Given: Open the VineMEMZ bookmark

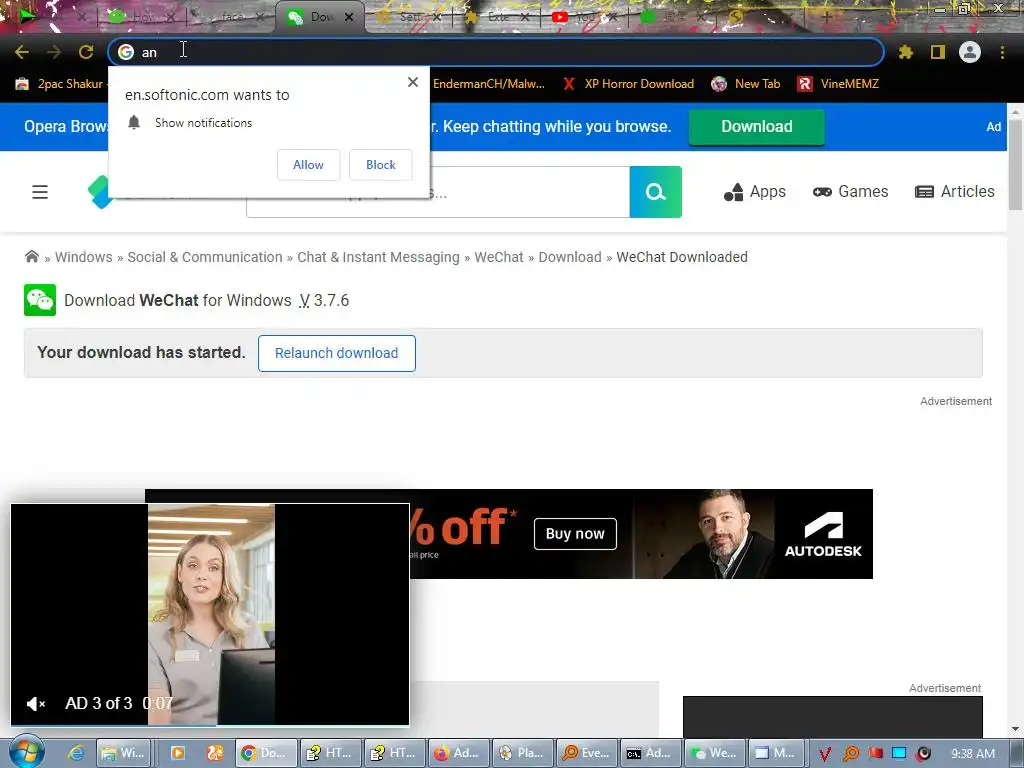Looking at the screenshot, I should [839, 84].
